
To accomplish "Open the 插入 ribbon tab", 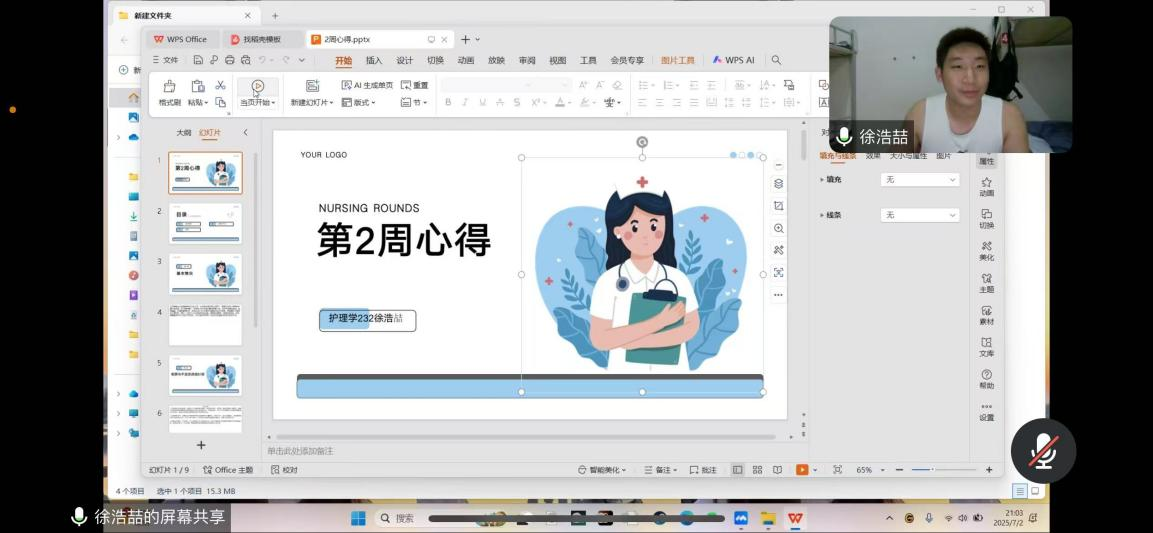I will tap(374, 60).
